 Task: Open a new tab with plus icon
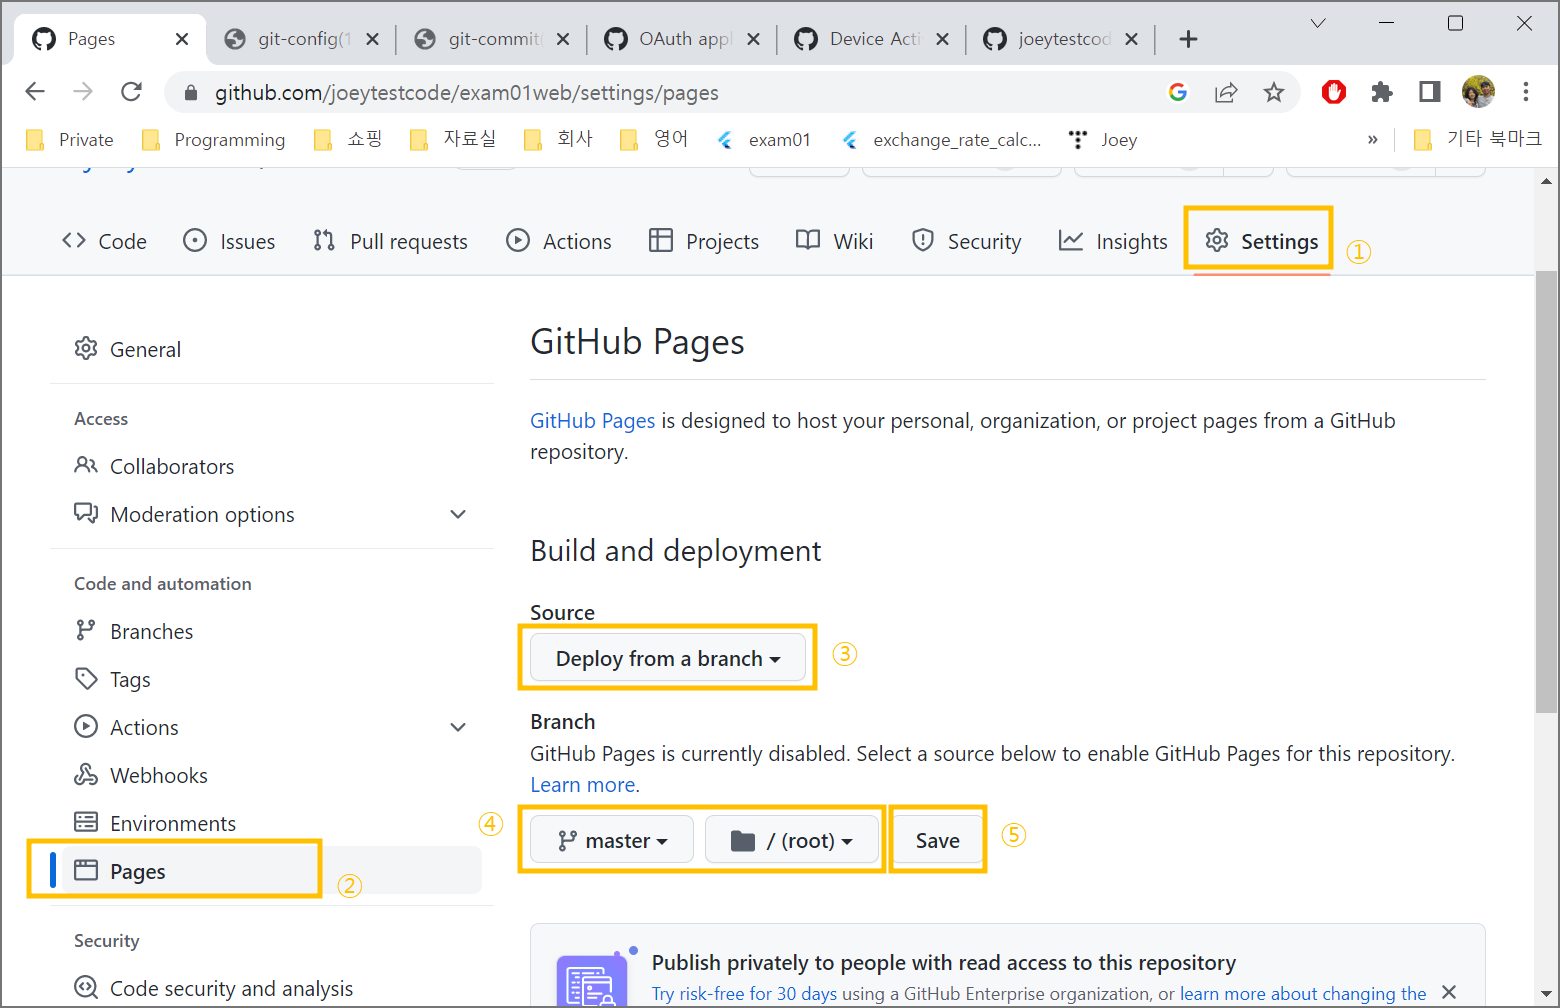click(x=1188, y=39)
